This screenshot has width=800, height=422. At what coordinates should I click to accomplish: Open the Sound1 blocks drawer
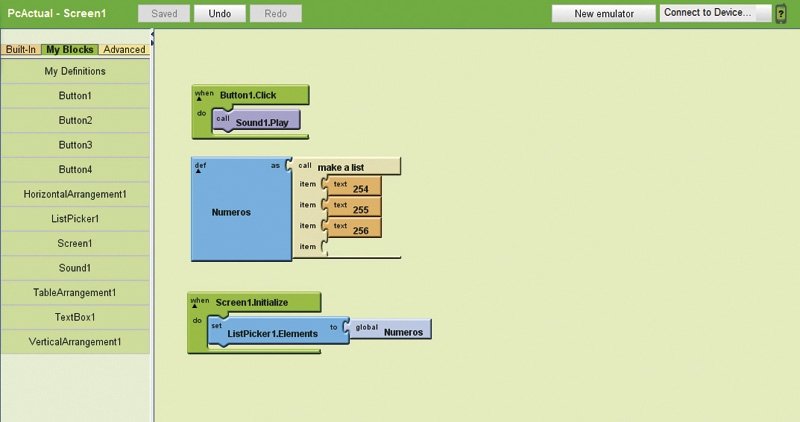[75, 268]
